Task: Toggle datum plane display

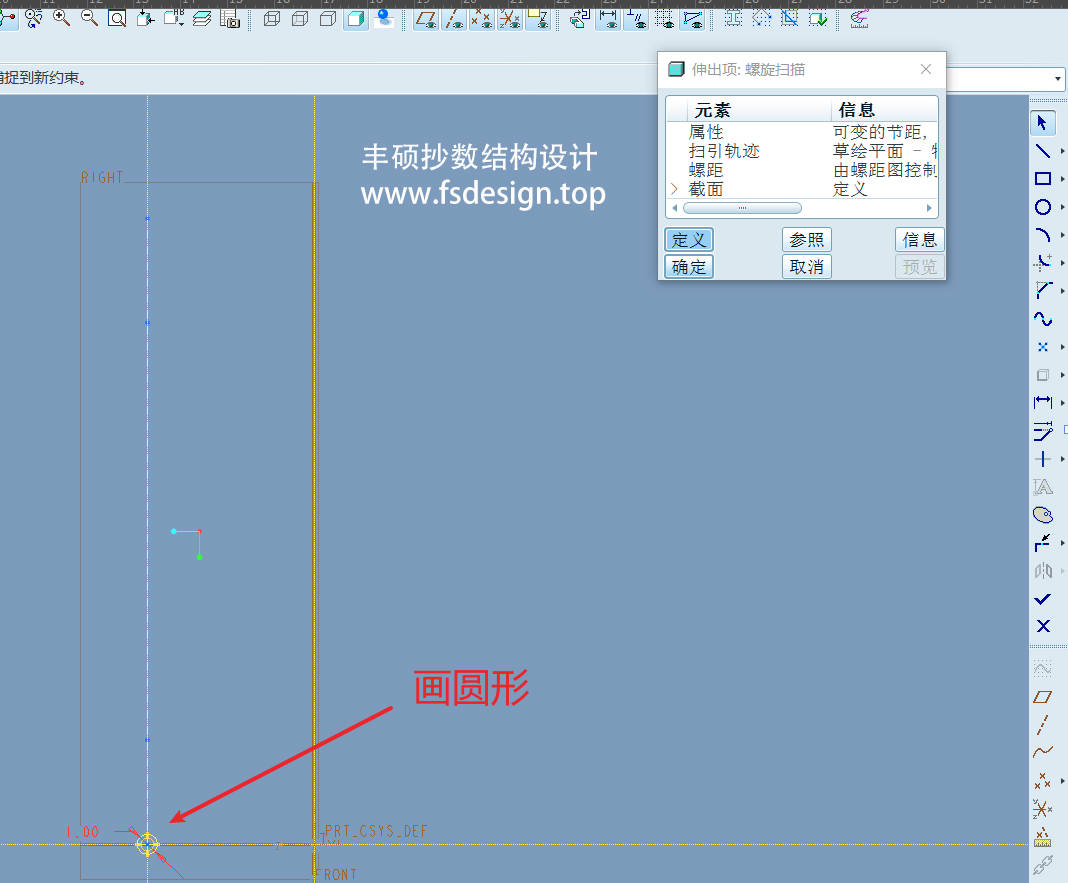Action: 426,18
